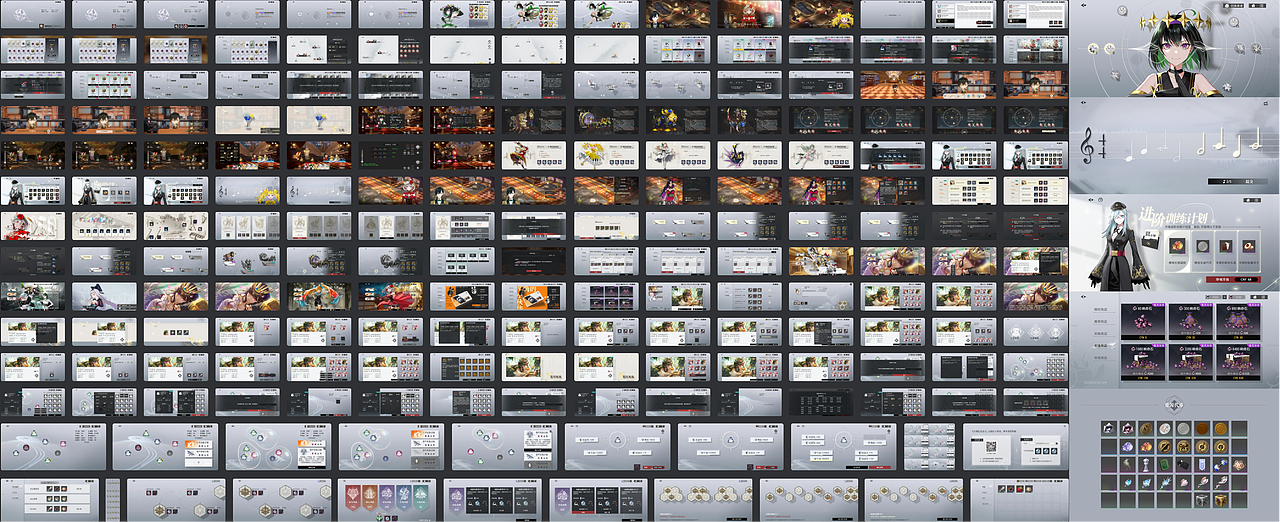Click the purple faction banner in five-banner row
1280x522 pixels.
[387, 497]
